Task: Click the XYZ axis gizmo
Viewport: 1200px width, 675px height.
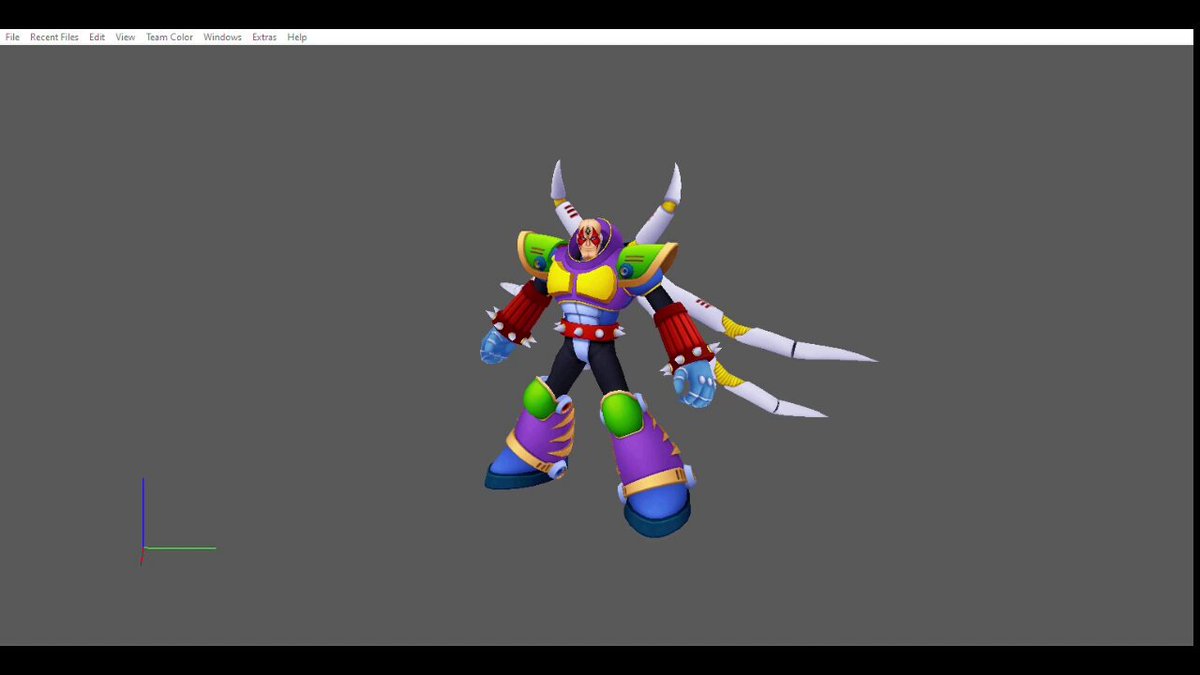Action: (x=177, y=521)
